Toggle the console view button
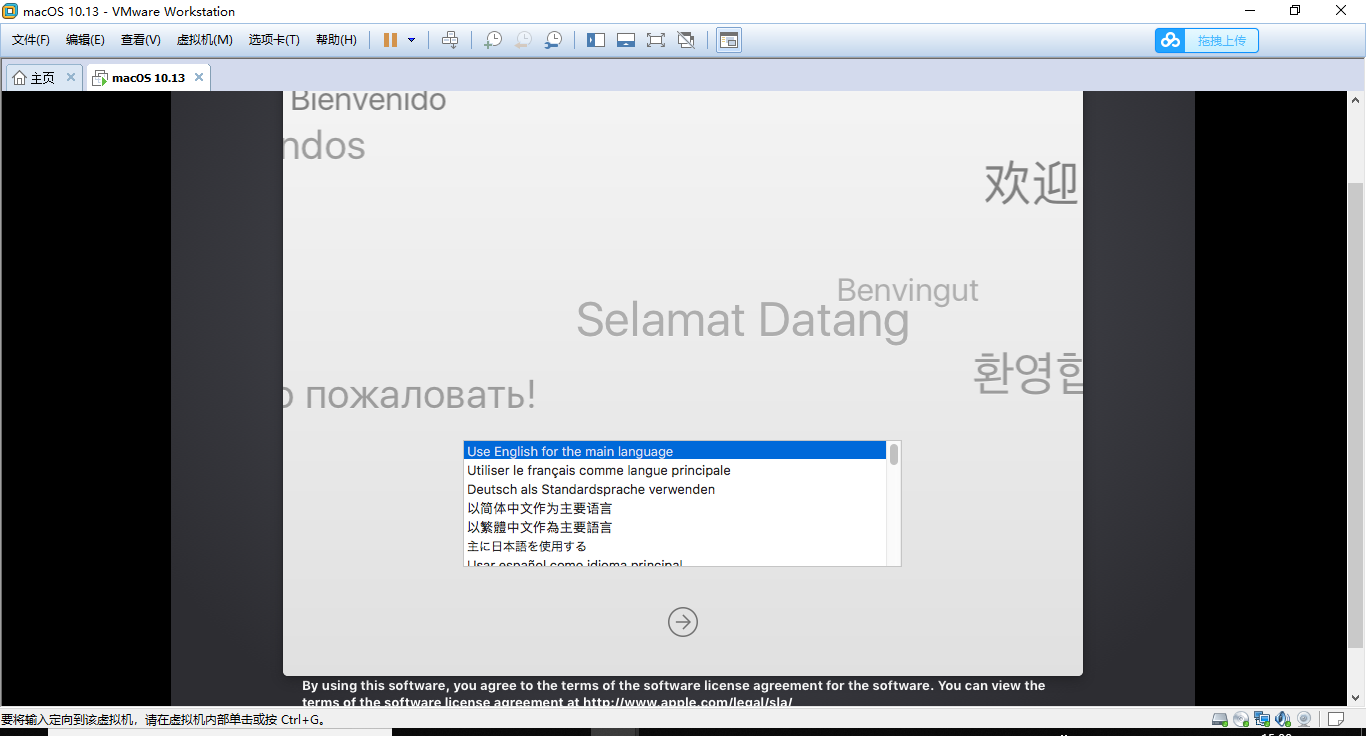1366x736 pixels. tap(729, 40)
